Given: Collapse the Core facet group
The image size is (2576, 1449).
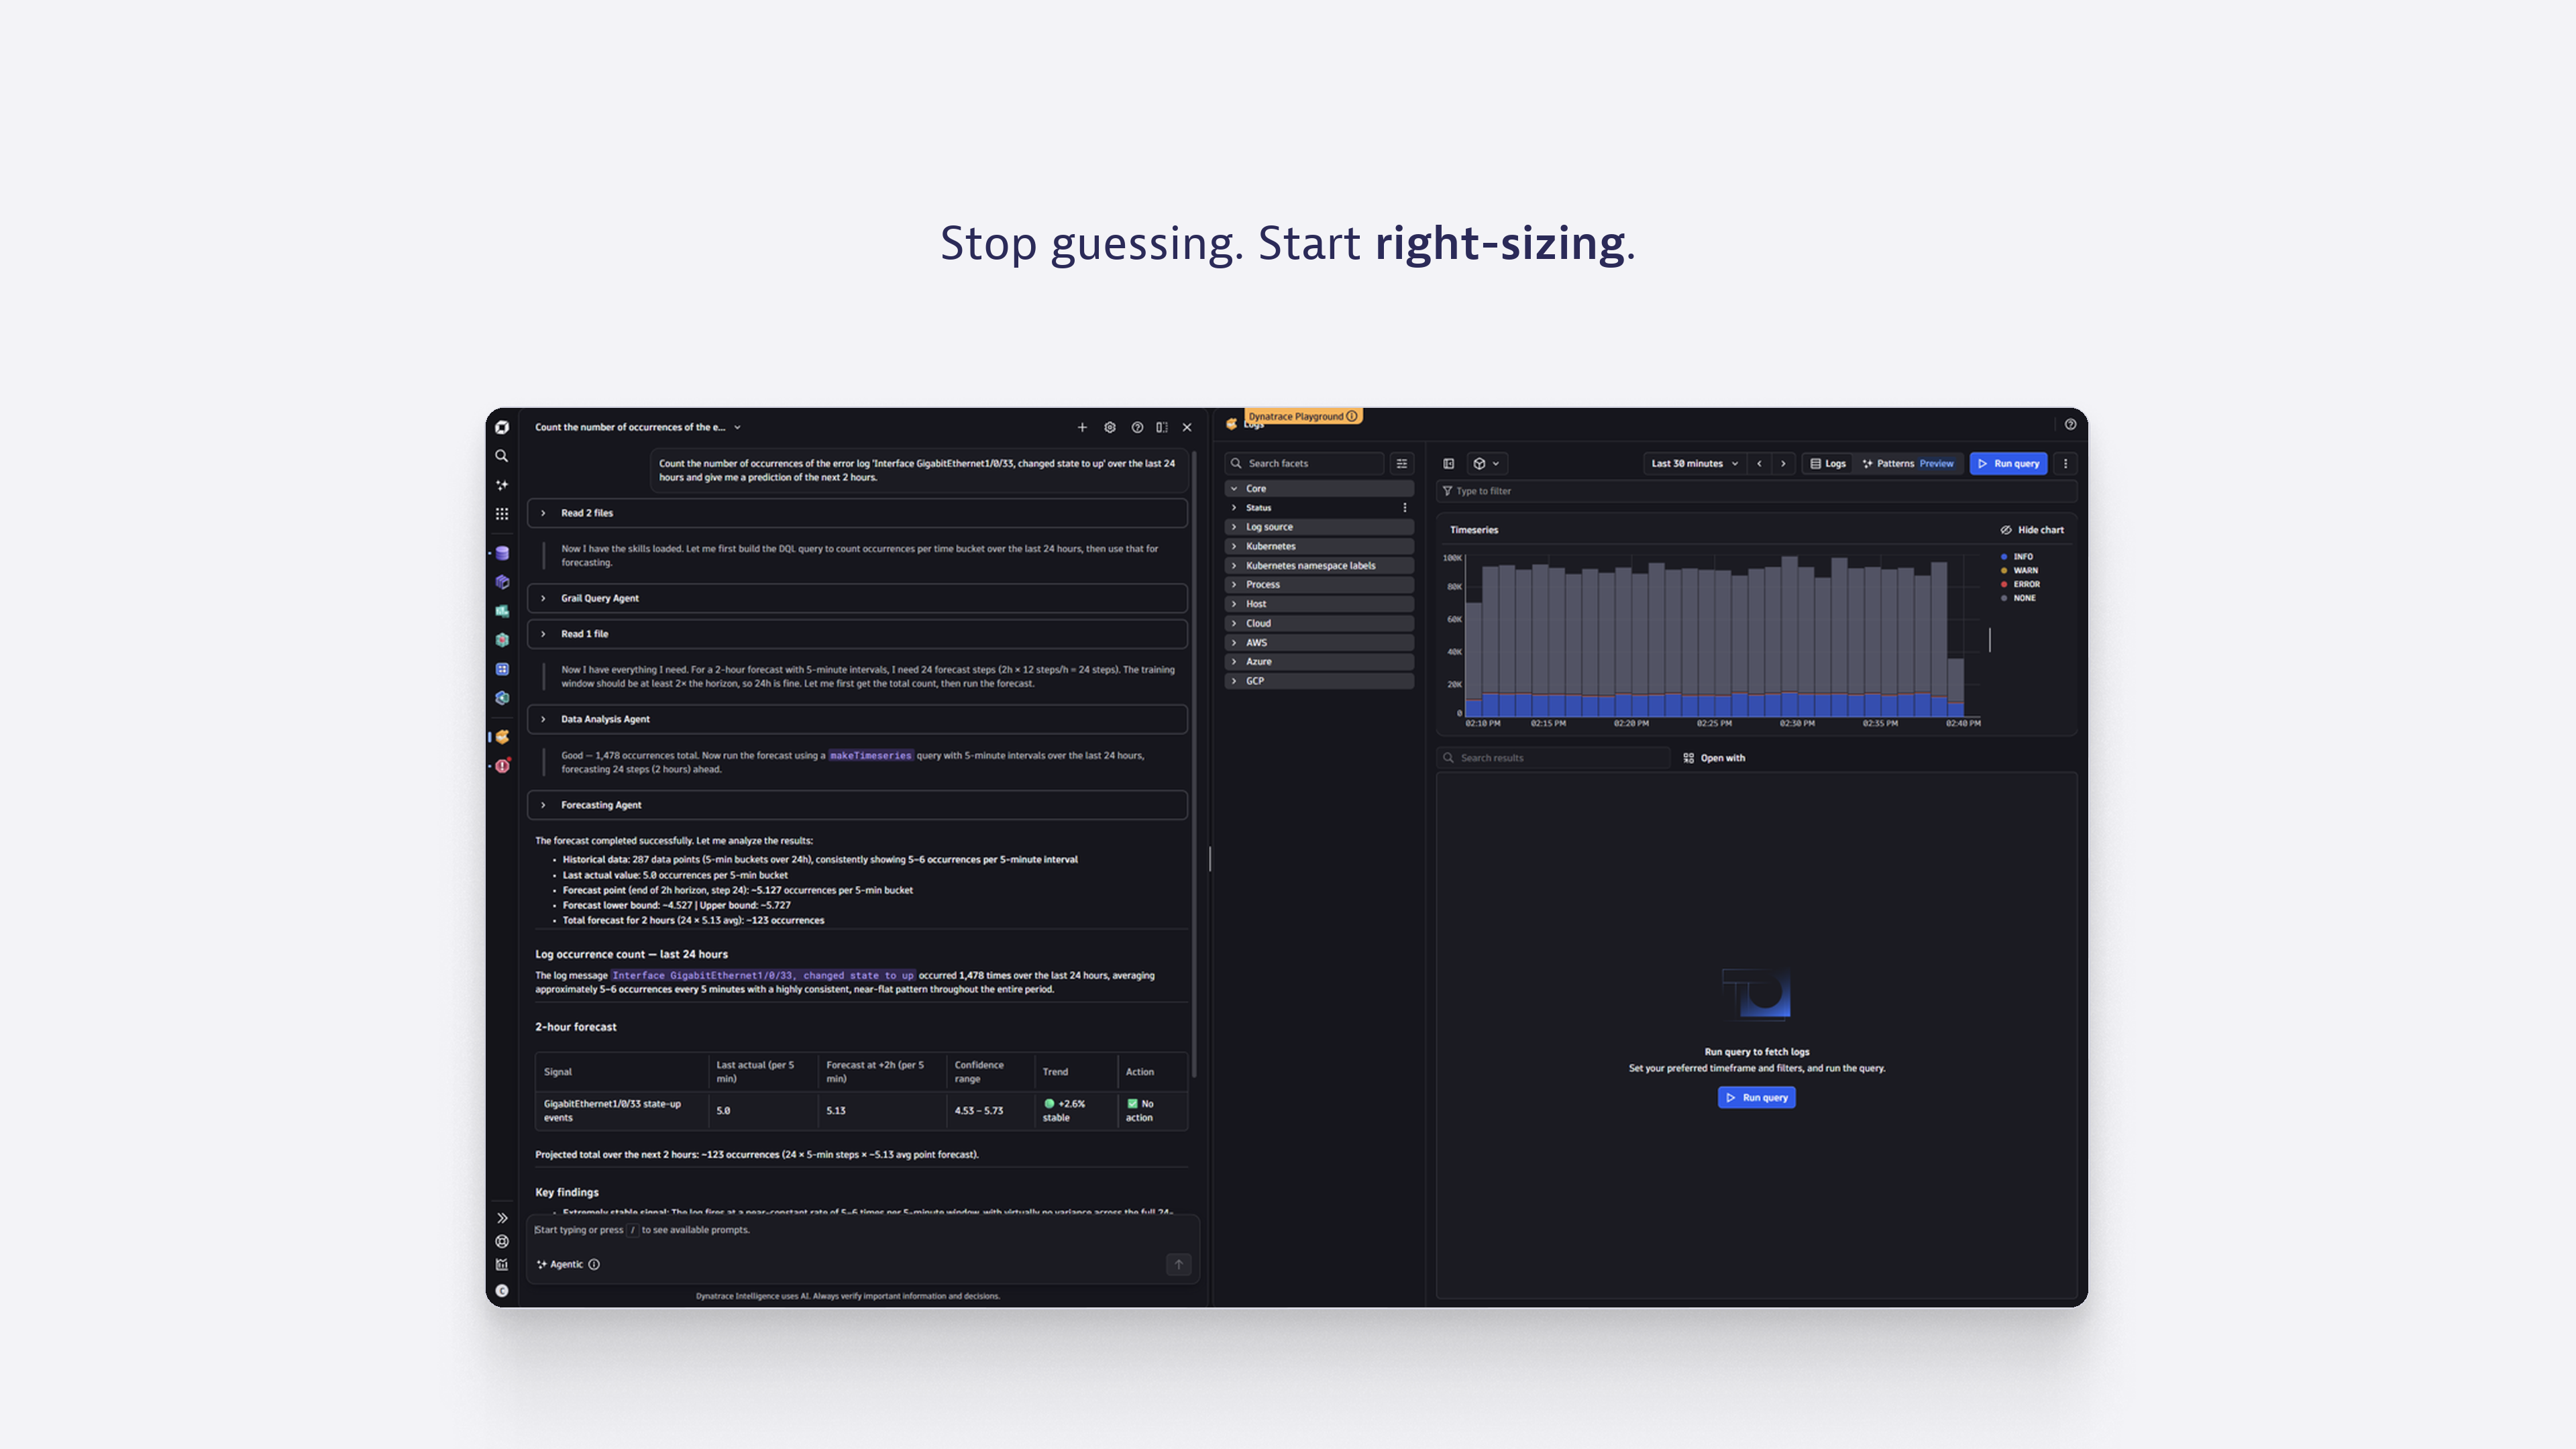Looking at the screenshot, I should (x=1319, y=489).
